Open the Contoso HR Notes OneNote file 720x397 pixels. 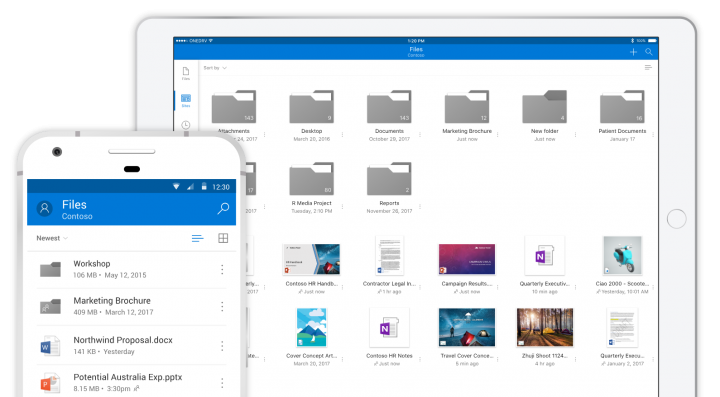(x=389, y=328)
